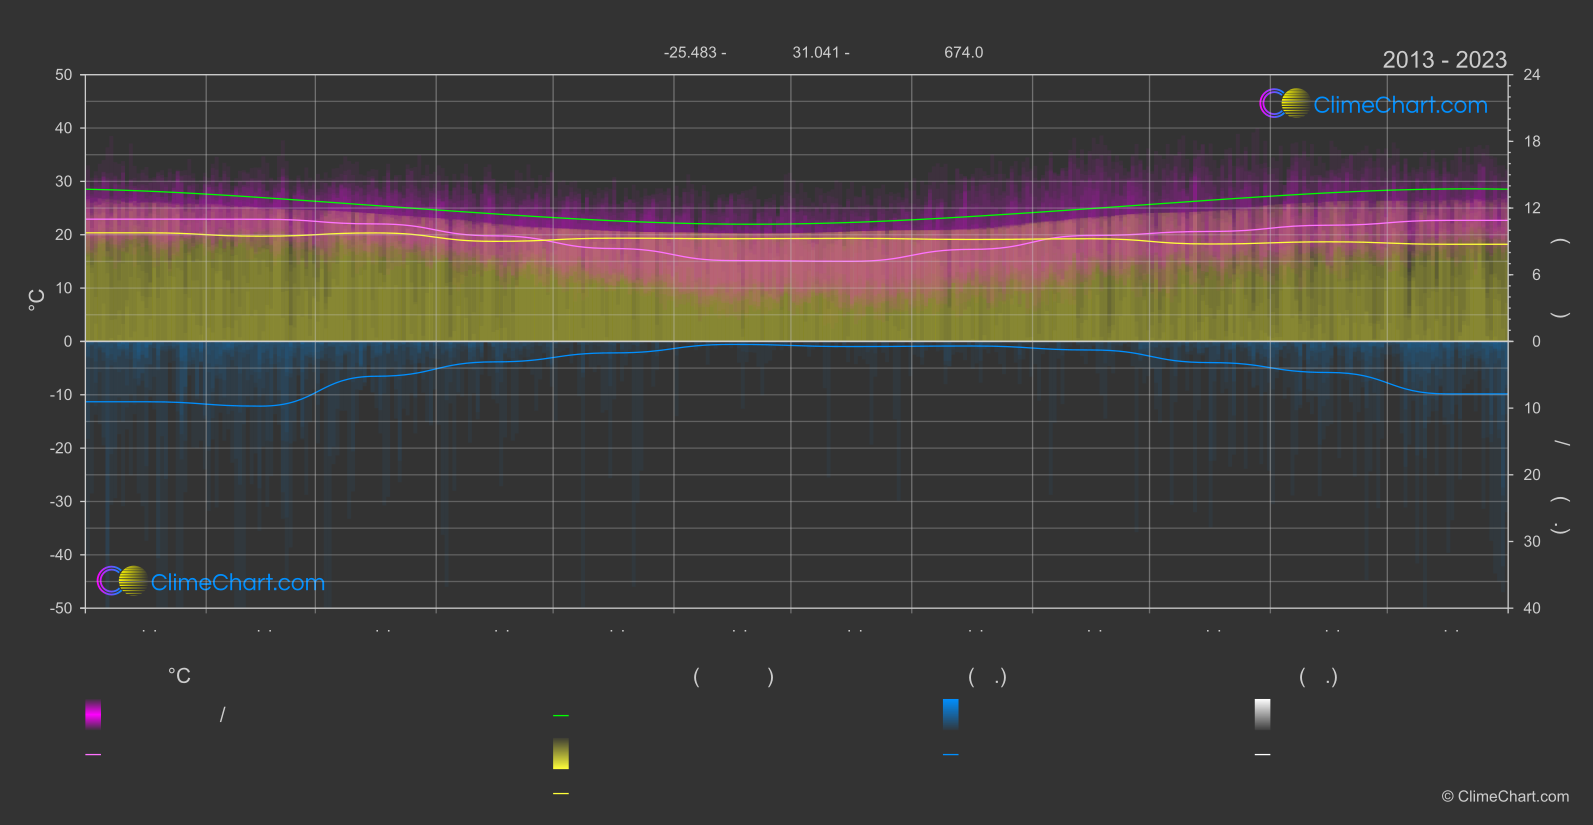The height and width of the screenshot is (825, 1593).
Task: Click the white gradient legend swatch
Action: 1263,714
